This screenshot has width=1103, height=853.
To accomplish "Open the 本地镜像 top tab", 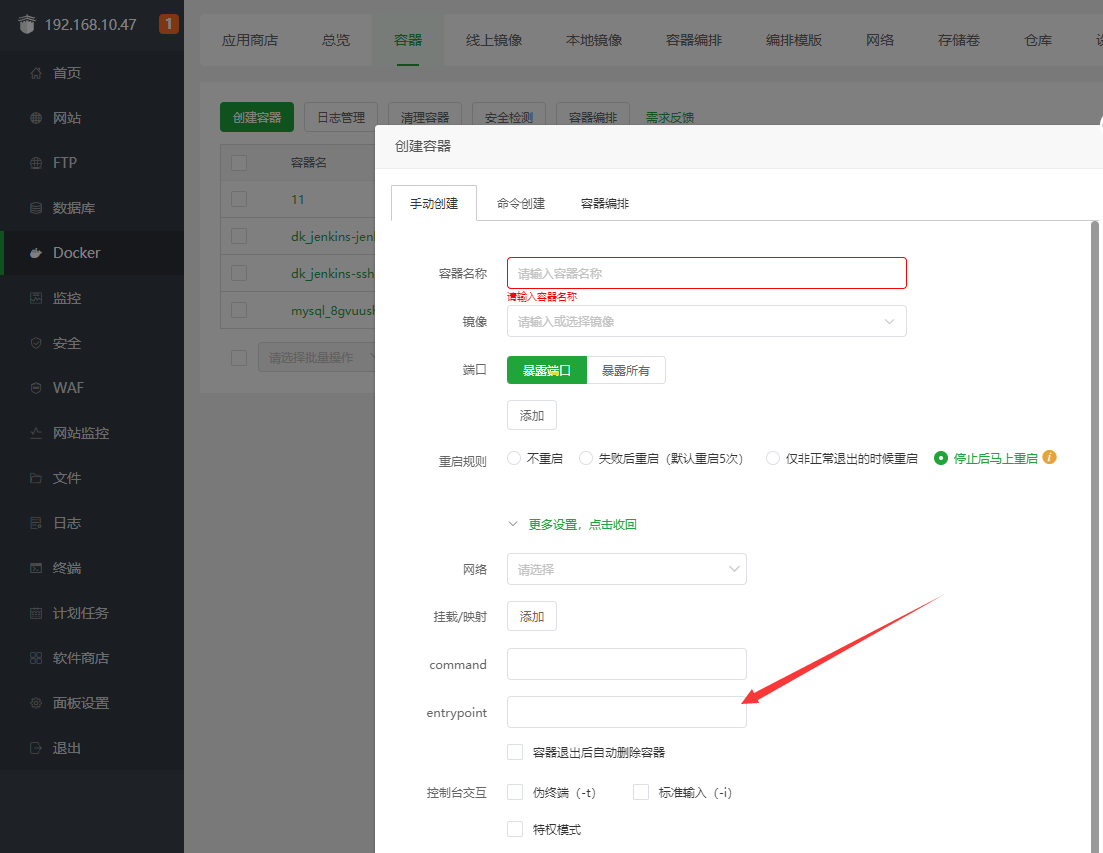I will [x=594, y=41].
